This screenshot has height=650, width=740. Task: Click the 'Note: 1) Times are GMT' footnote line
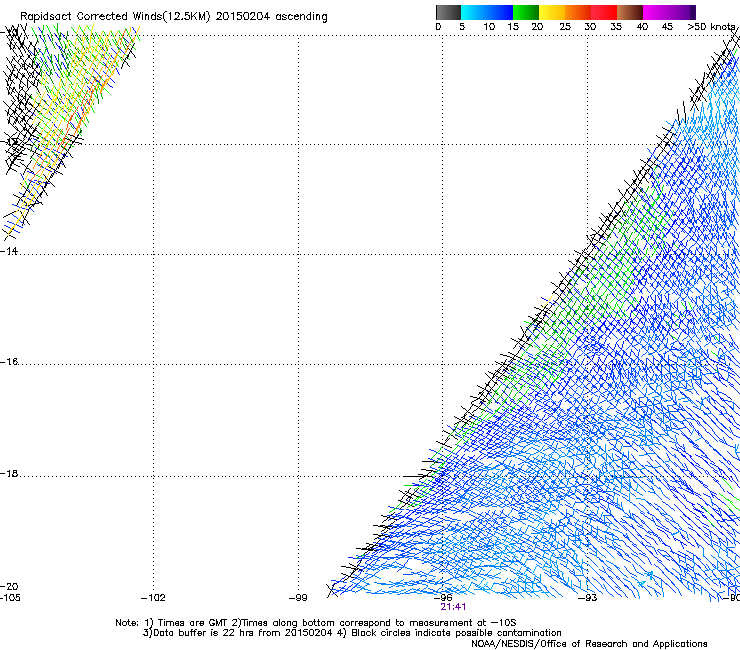click(315, 623)
